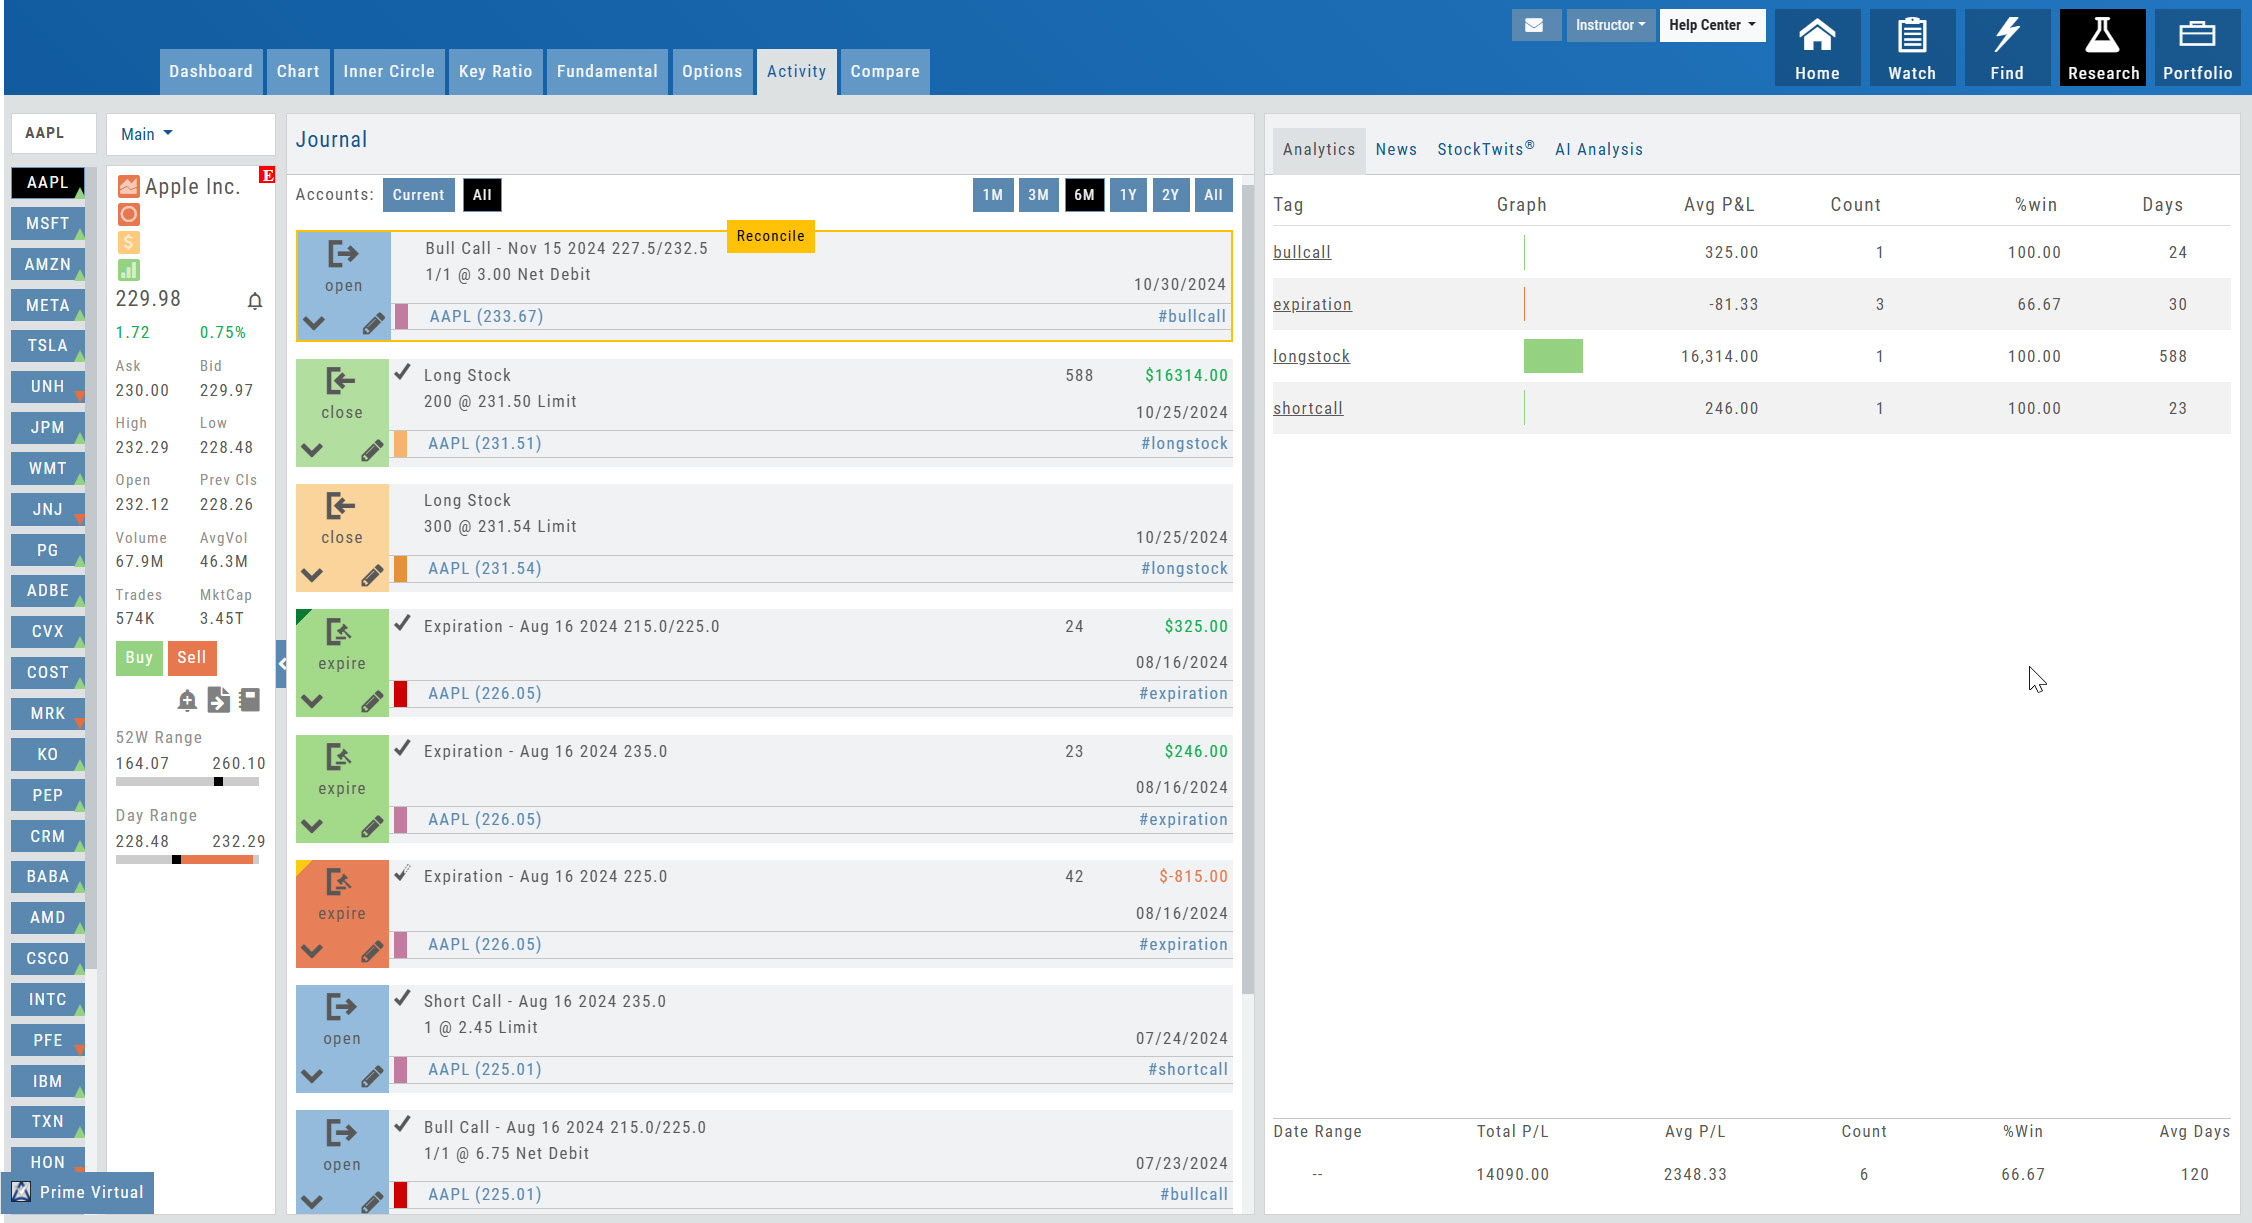This screenshot has height=1223, width=2252.
Task: Open the Main watchlist dropdown
Action: coord(147,134)
